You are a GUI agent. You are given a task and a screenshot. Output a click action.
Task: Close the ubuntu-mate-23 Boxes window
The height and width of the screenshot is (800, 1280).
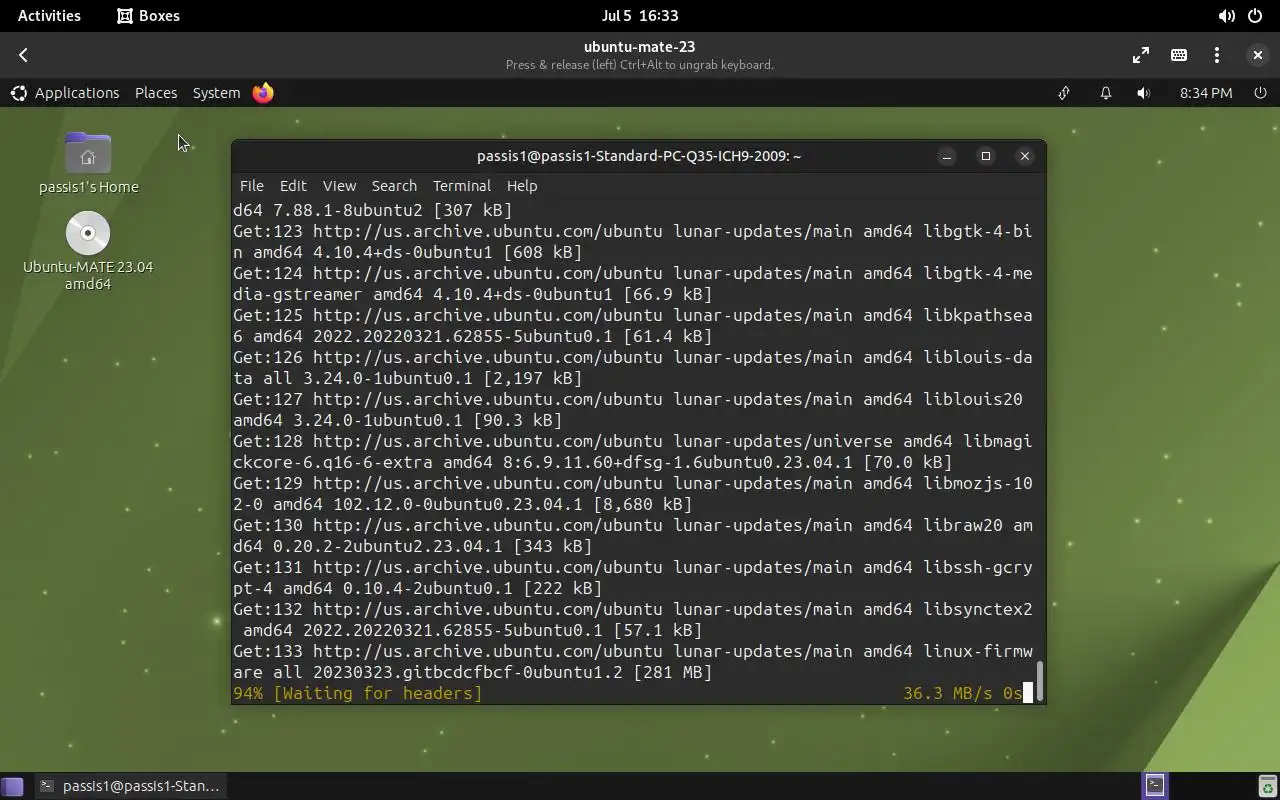(x=1258, y=56)
